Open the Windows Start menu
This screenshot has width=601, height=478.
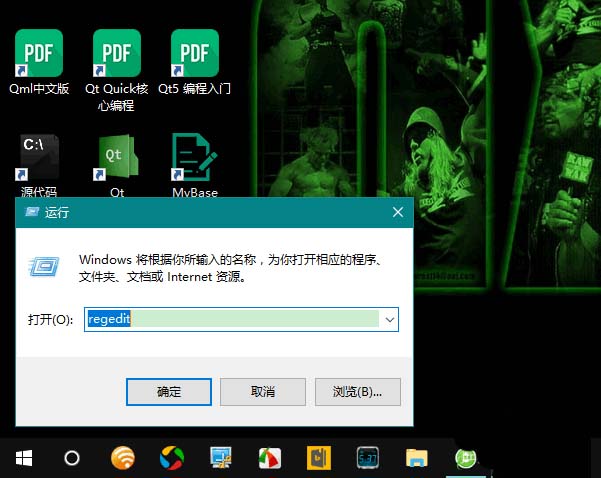pyautogui.click(x=24, y=458)
